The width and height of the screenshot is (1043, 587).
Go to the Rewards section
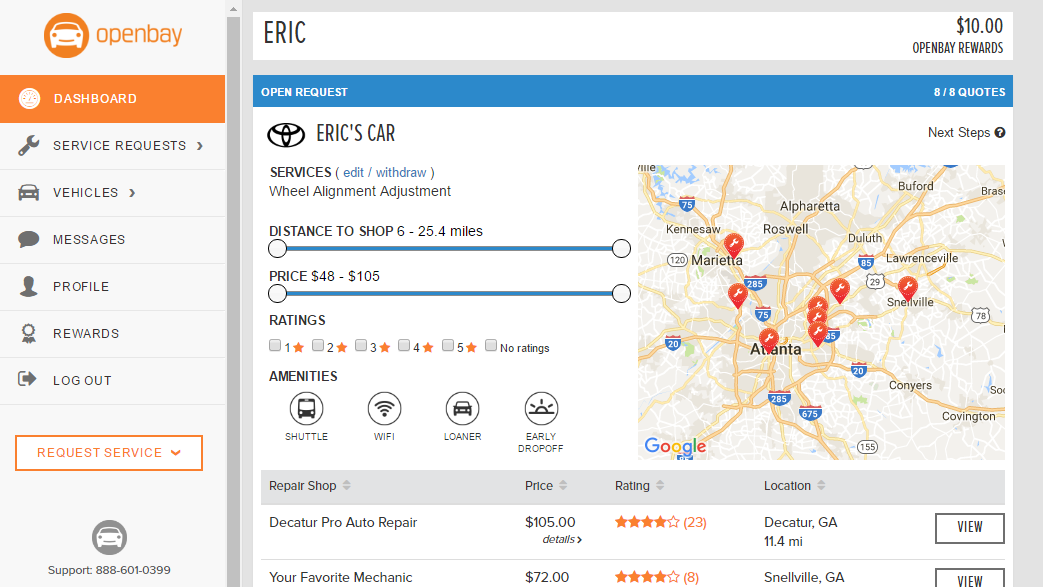click(112, 333)
